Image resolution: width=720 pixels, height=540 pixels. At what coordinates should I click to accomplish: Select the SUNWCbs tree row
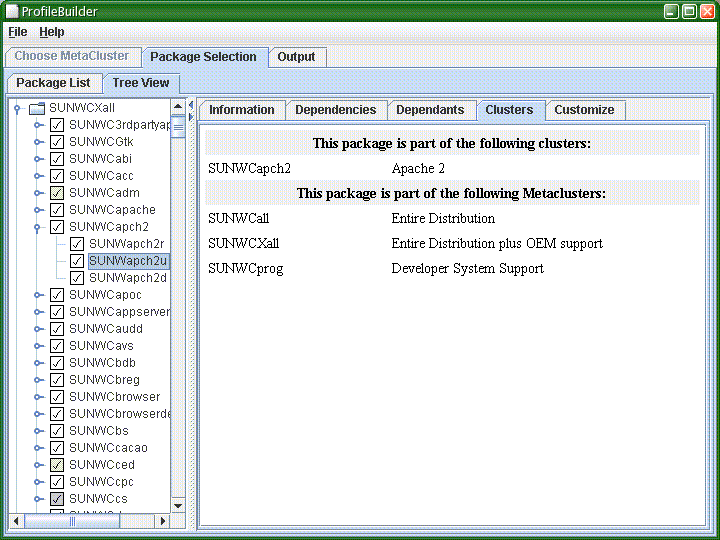[99, 431]
